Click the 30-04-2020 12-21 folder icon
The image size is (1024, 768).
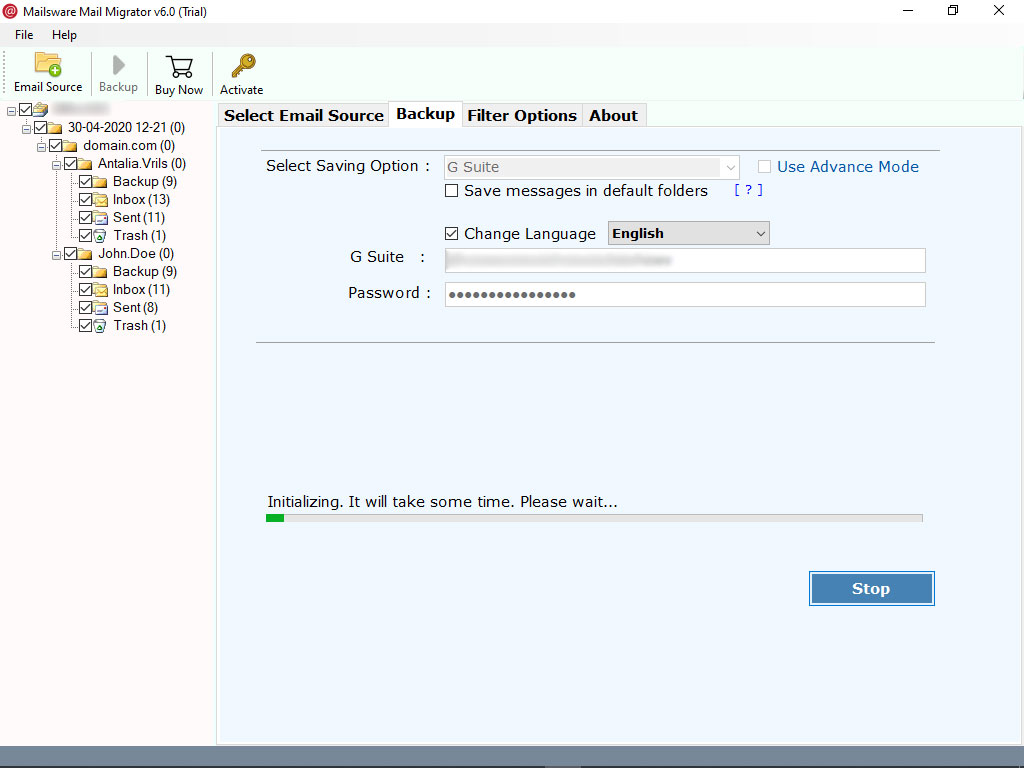[56, 127]
